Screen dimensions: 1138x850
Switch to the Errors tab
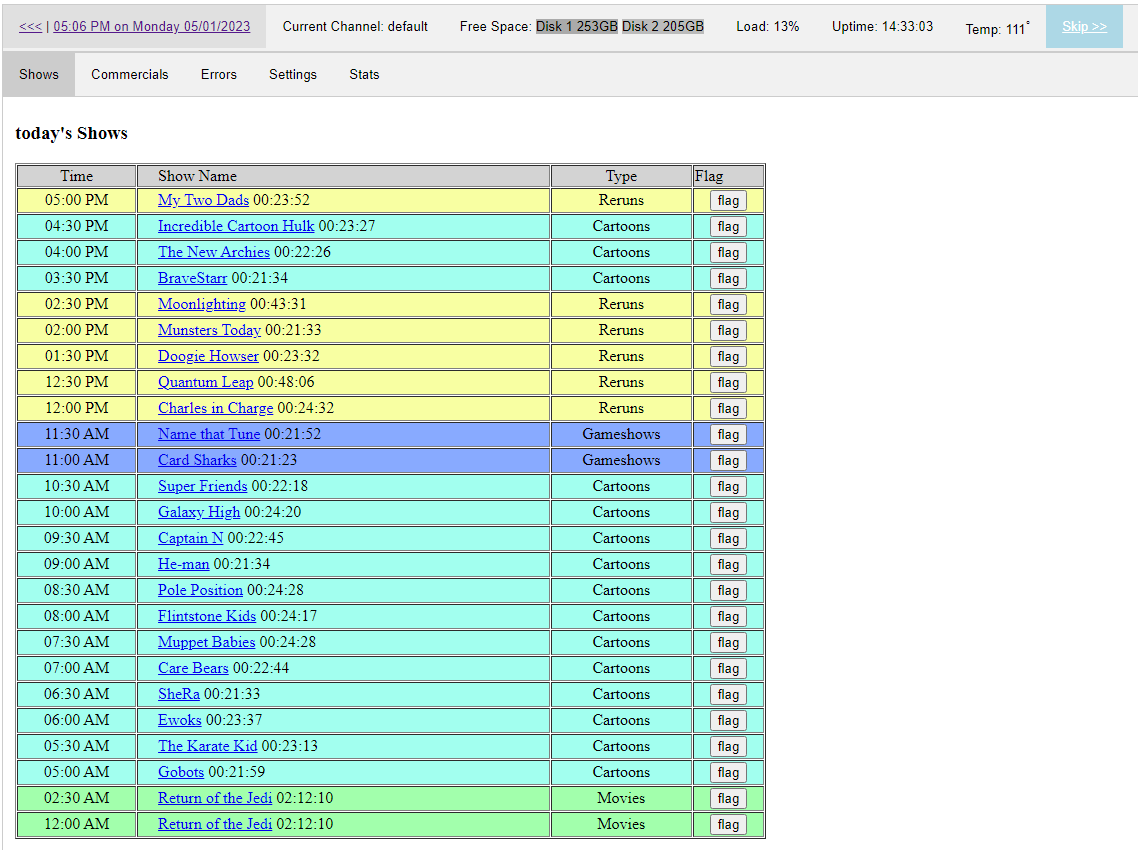pos(218,75)
